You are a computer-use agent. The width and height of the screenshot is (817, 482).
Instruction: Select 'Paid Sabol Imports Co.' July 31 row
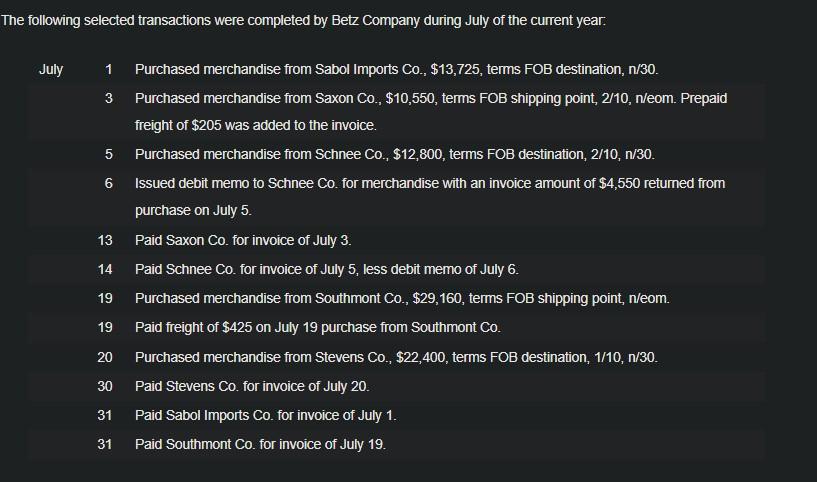coord(397,416)
